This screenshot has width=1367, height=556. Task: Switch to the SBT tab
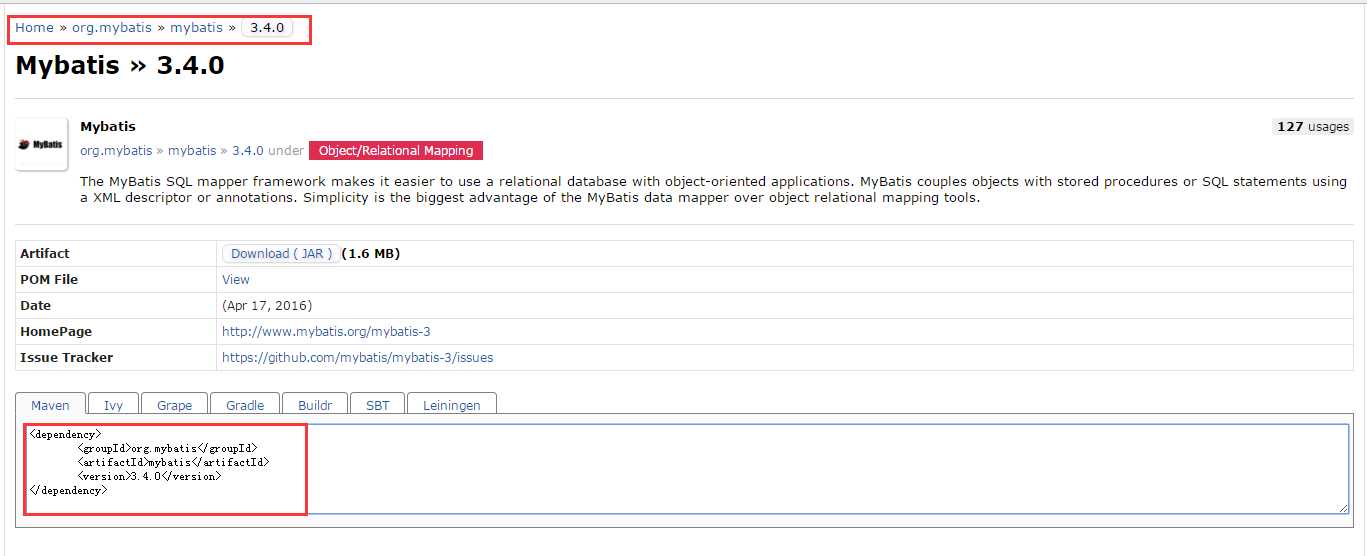[378, 405]
